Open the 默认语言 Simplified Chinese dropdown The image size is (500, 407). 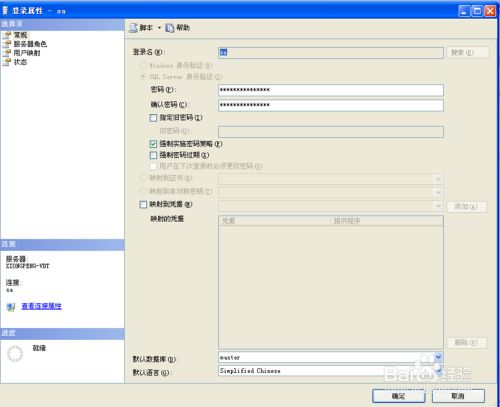(x=438, y=371)
